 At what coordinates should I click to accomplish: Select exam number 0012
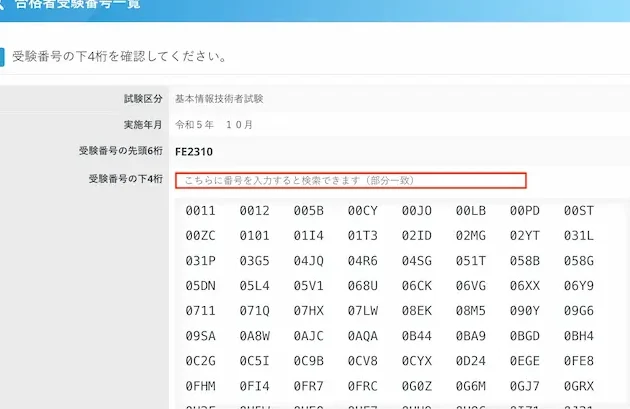(x=254, y=211)
